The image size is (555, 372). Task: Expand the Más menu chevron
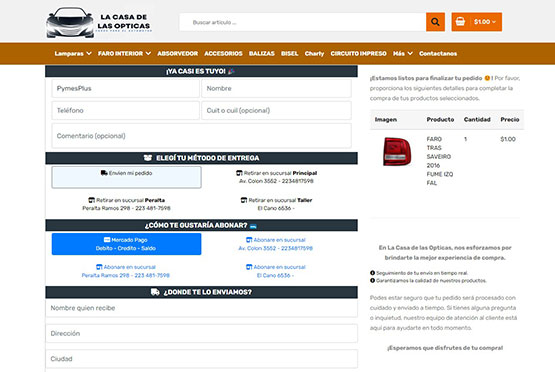tap(410, 53)
